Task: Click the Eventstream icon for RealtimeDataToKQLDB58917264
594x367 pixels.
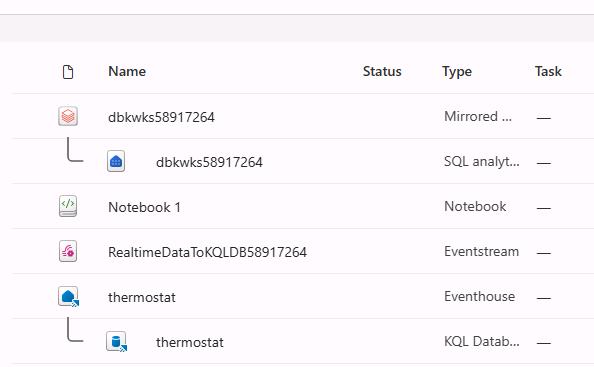Action: (68, 251)
